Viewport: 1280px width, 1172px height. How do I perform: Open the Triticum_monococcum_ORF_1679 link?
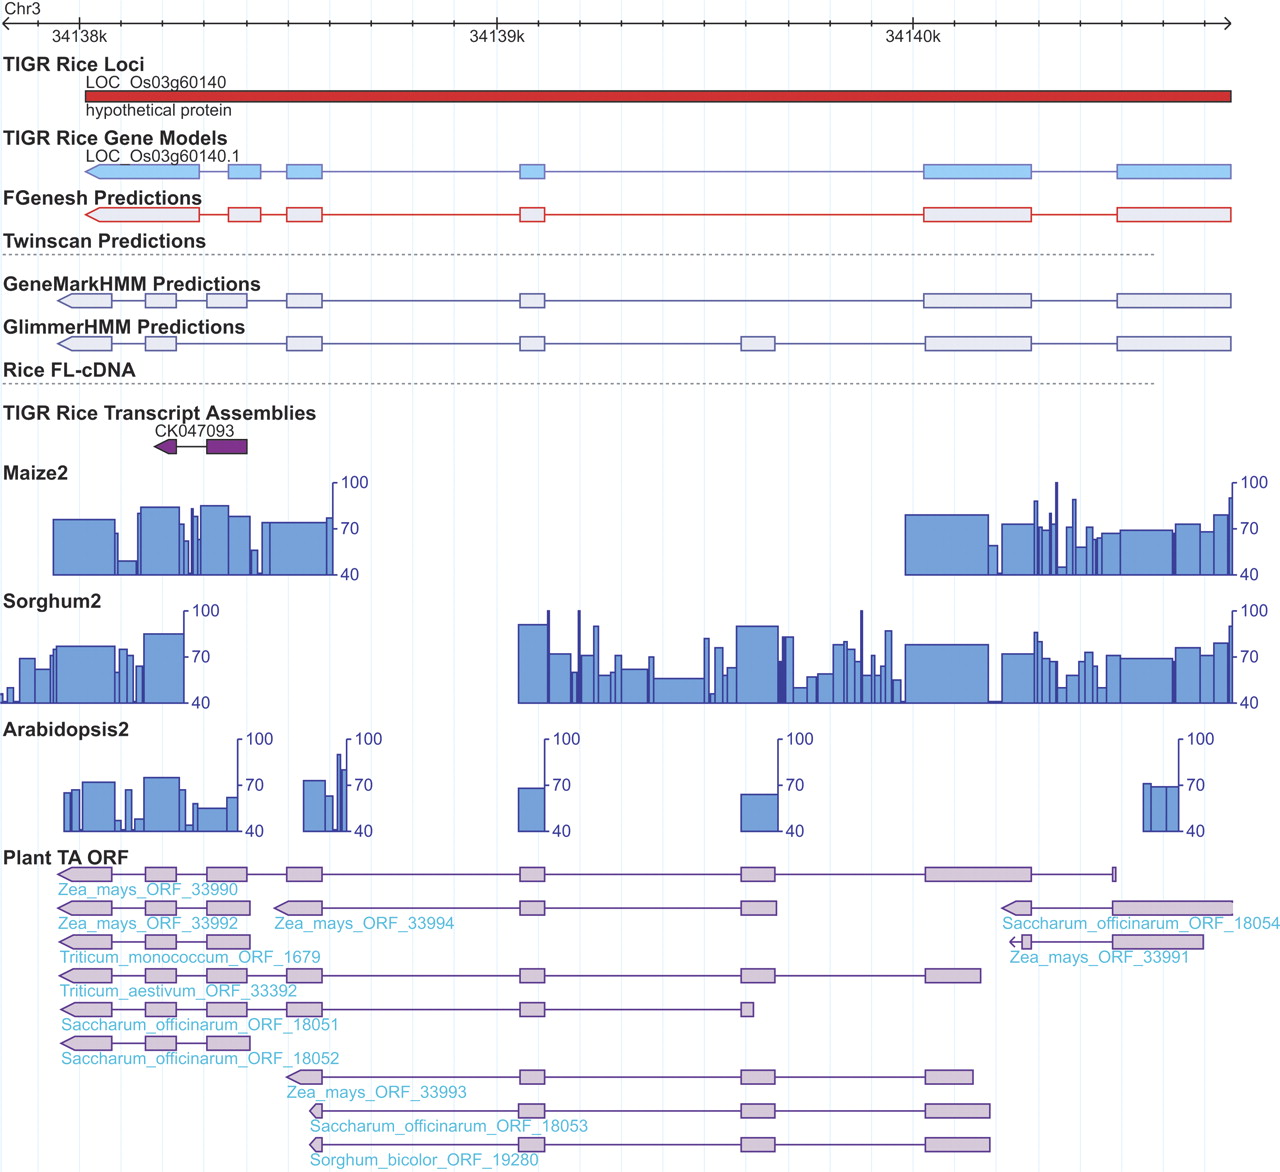click(190, 957)
